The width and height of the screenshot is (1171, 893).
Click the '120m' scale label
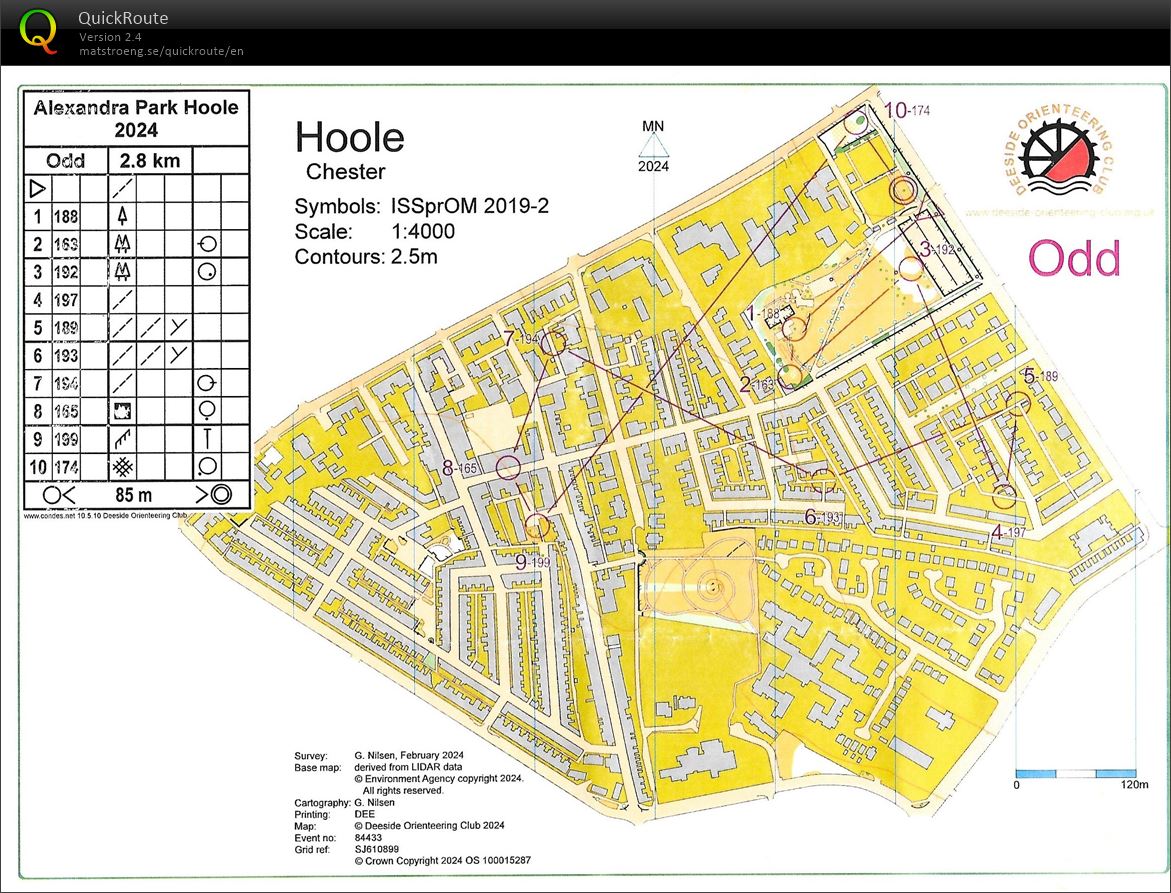1134,785
